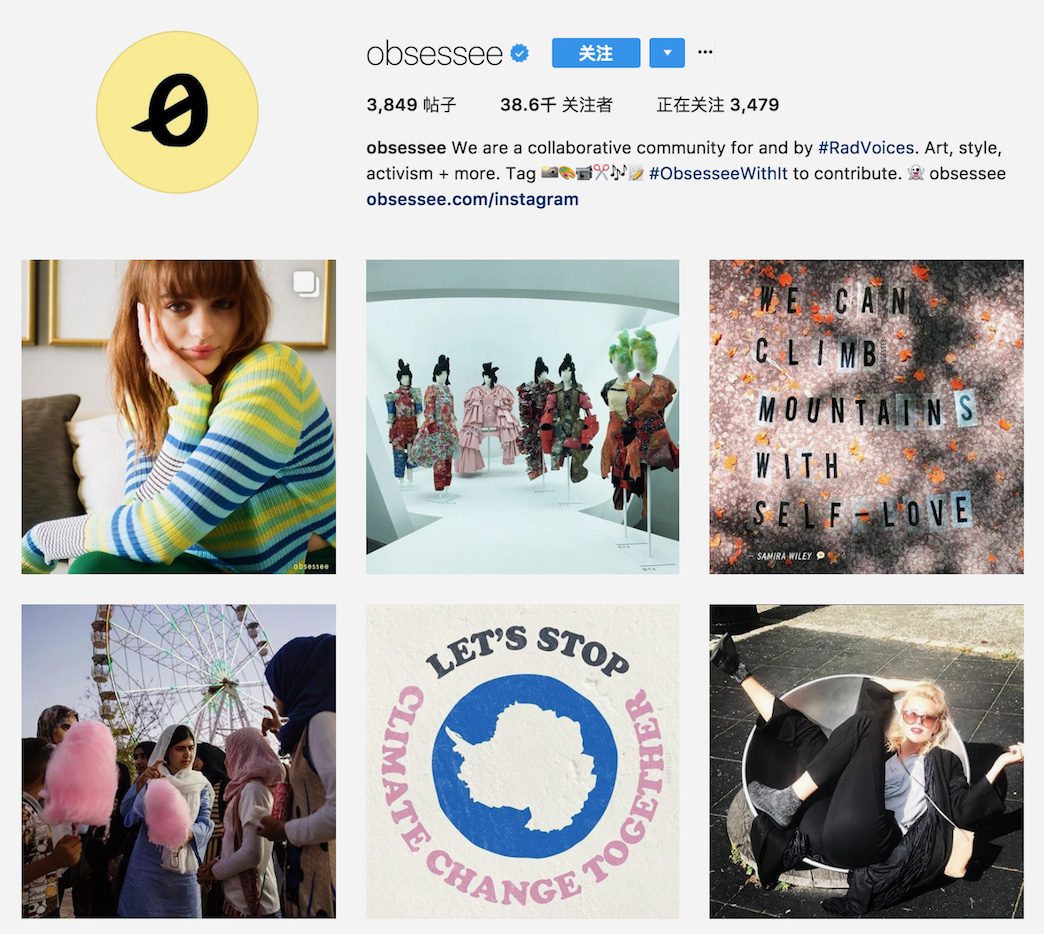Open the ferris wheel cotton candy post
This screenshot has height=934, width=1044.
[178, 762]
